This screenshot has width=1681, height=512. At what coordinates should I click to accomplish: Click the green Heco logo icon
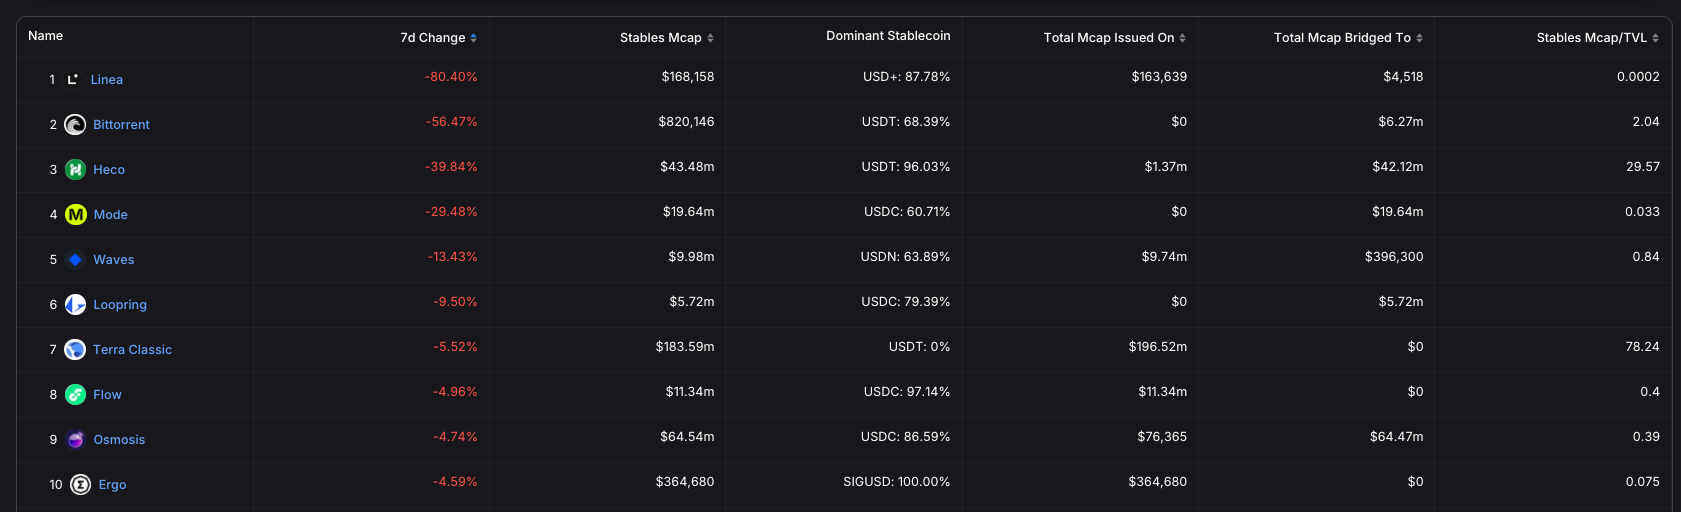tap(75, 170)
